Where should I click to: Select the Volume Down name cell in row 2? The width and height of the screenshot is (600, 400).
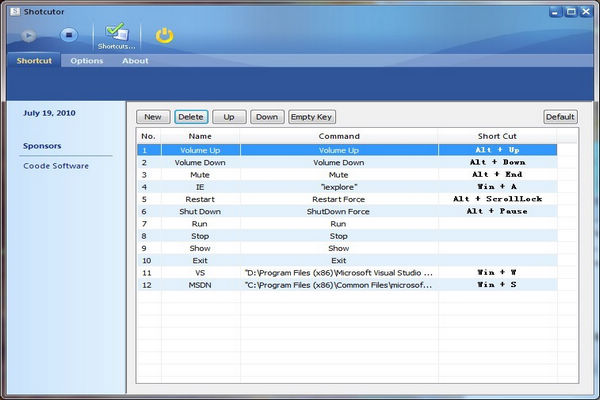(x=200, y=163)
